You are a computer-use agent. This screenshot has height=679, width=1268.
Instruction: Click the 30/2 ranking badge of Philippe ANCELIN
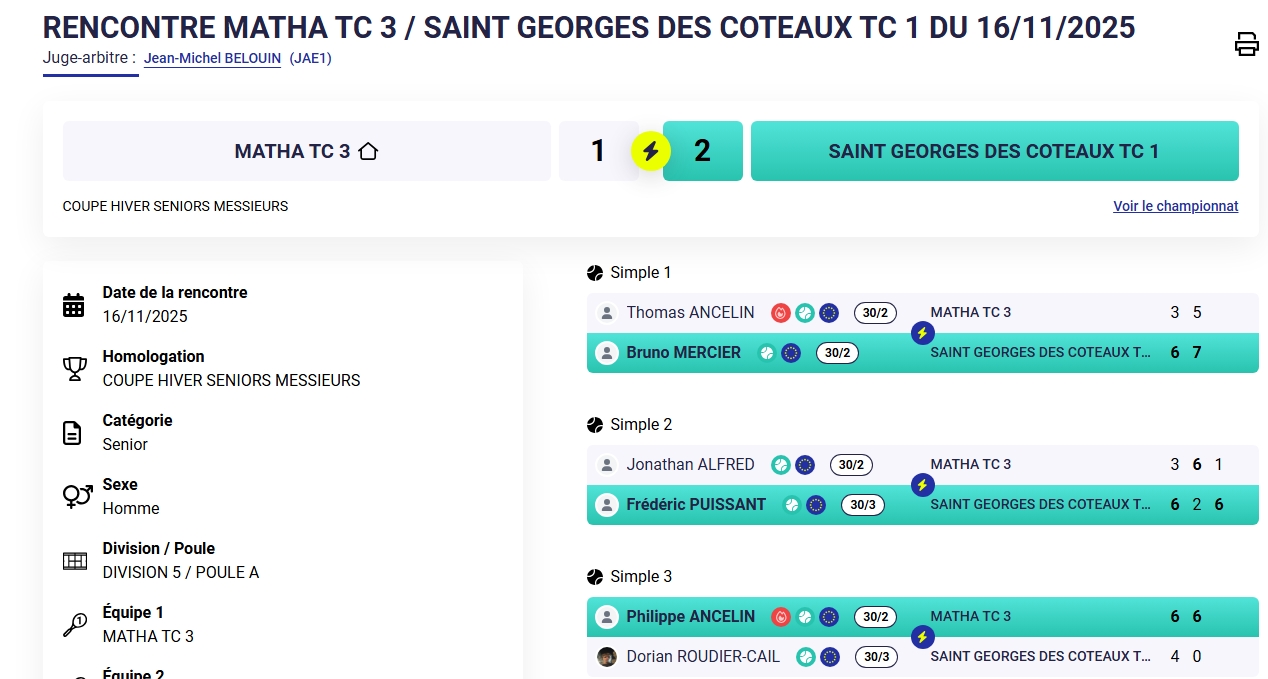point(875,617)
